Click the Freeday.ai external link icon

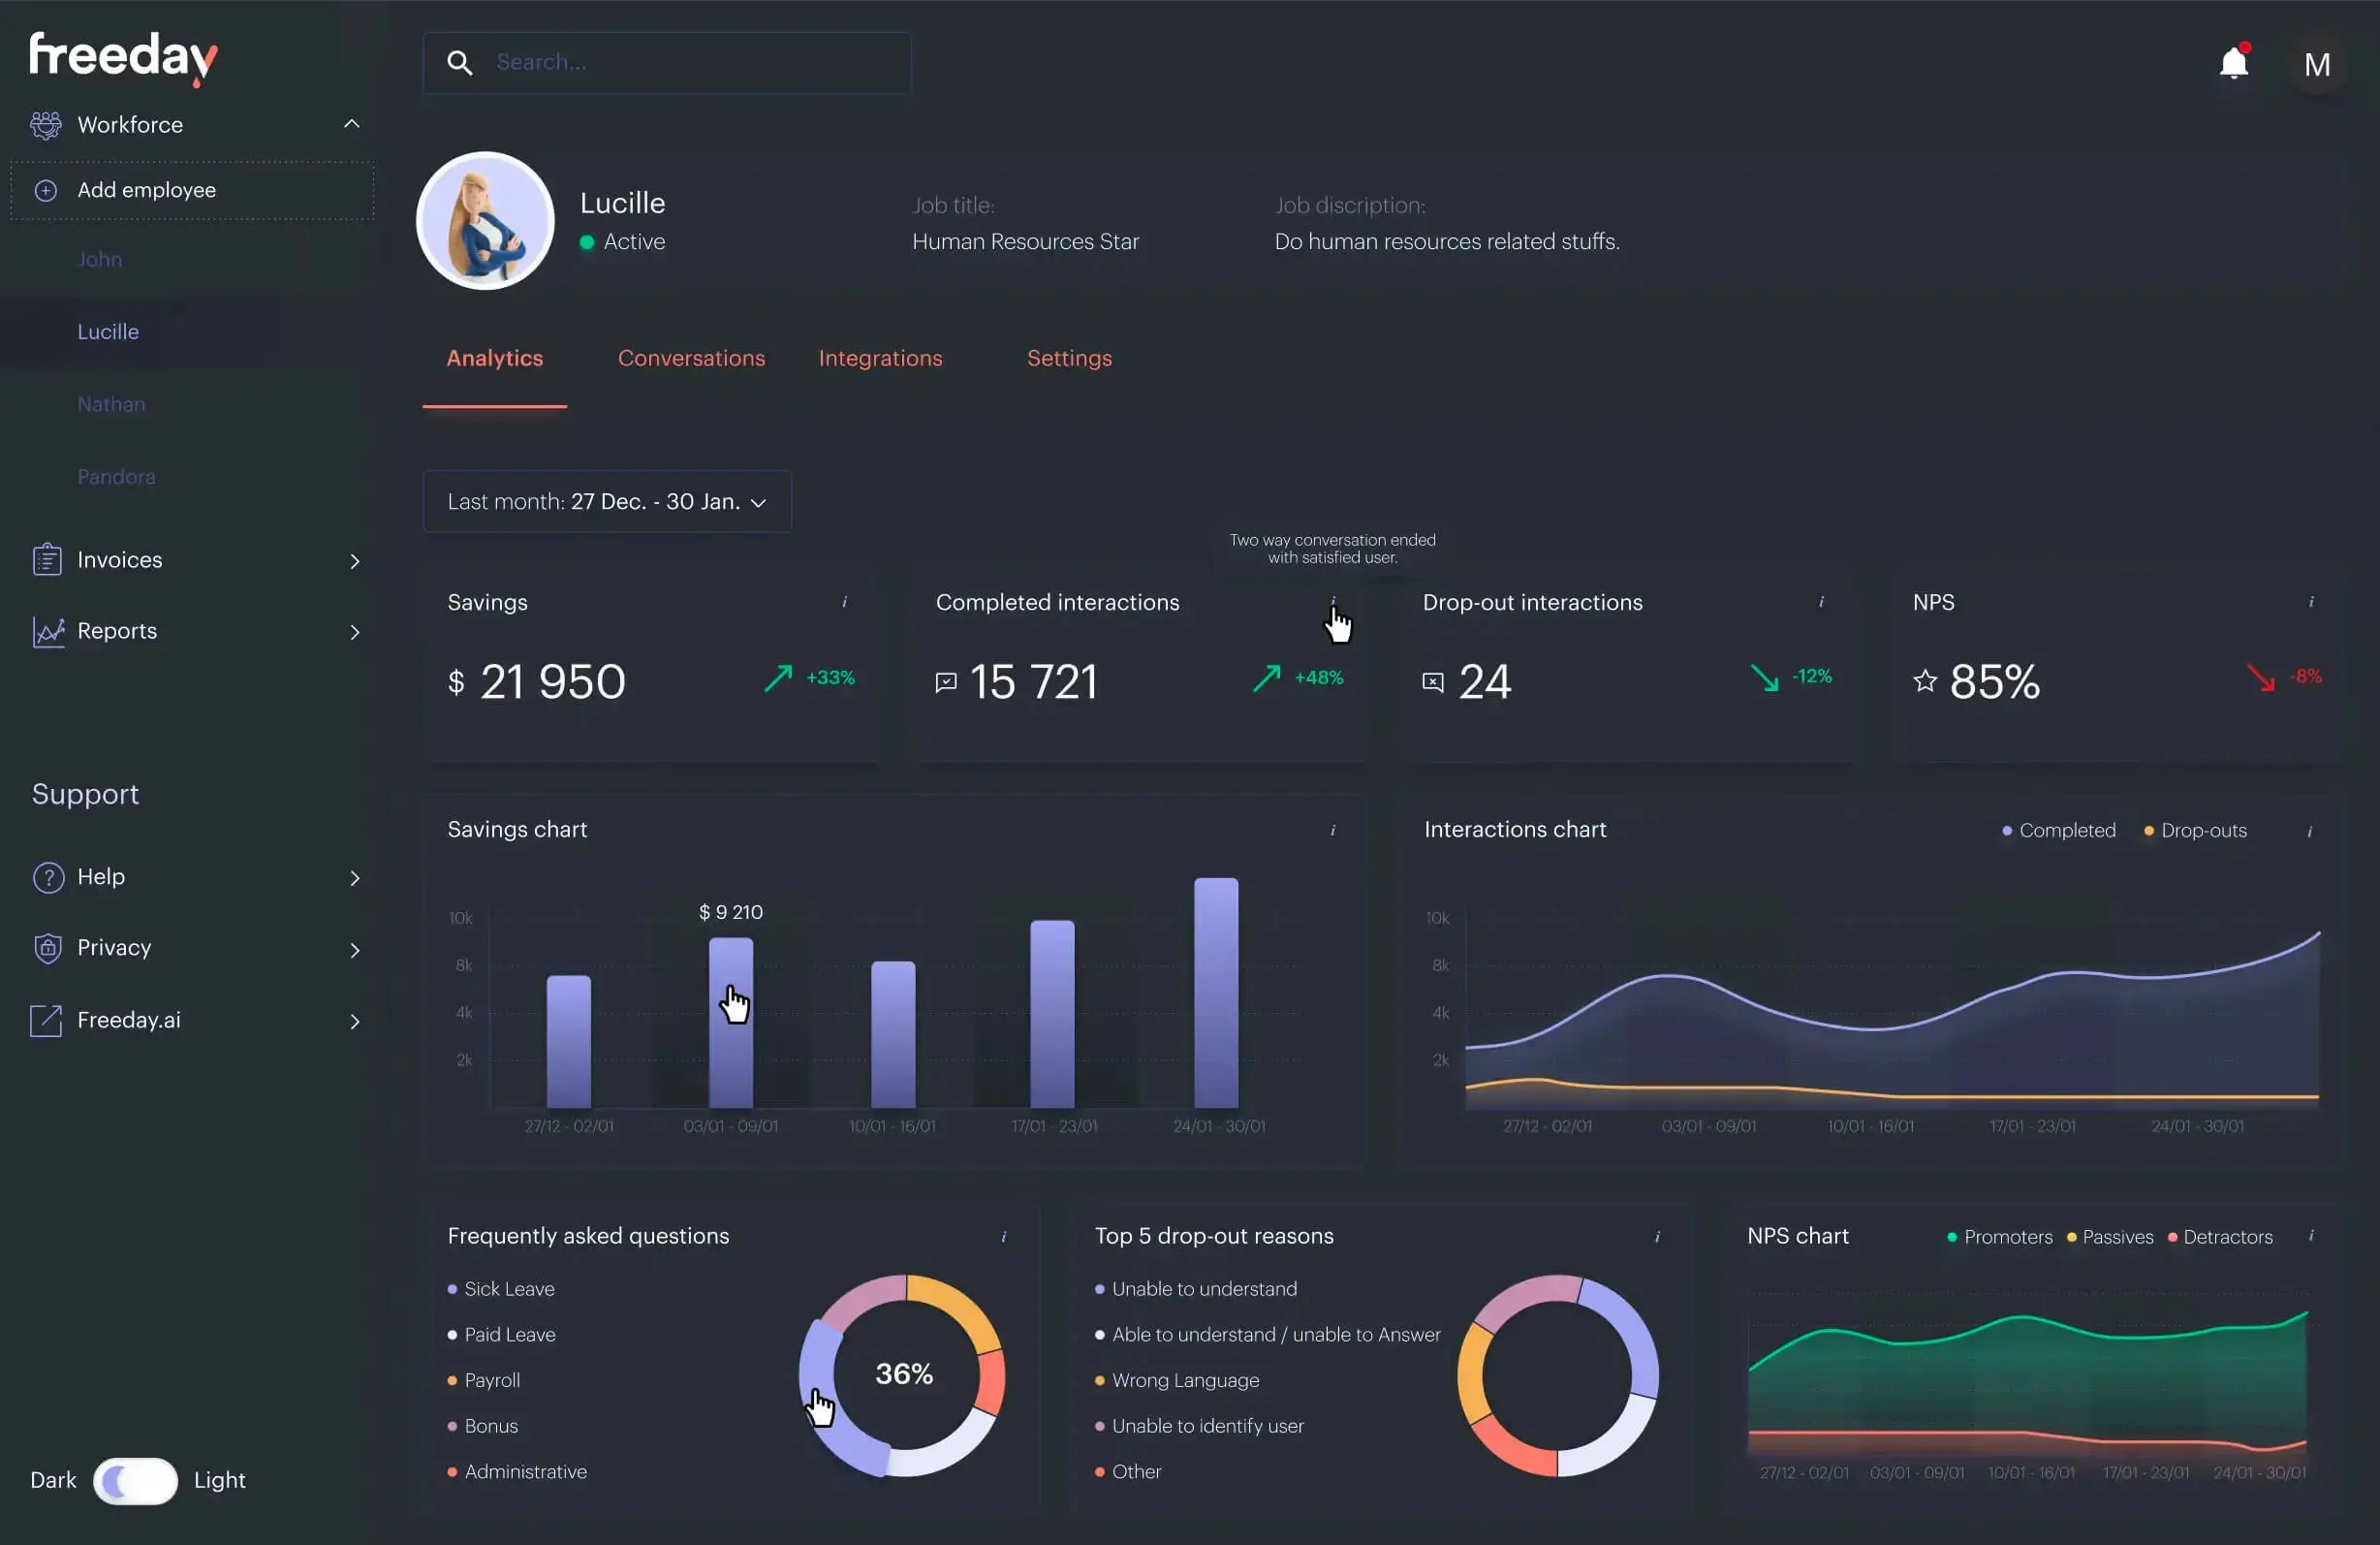coord(47,1020)
